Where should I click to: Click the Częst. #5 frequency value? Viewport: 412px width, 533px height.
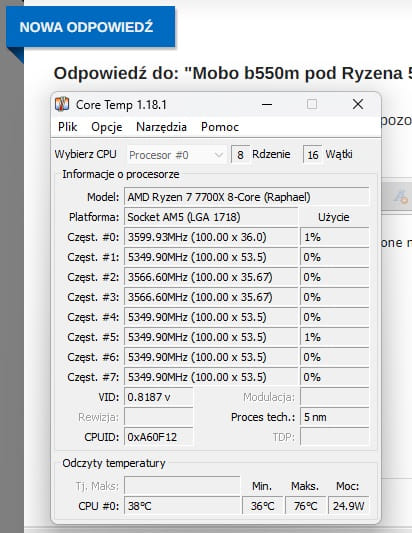tap(211, 337)
